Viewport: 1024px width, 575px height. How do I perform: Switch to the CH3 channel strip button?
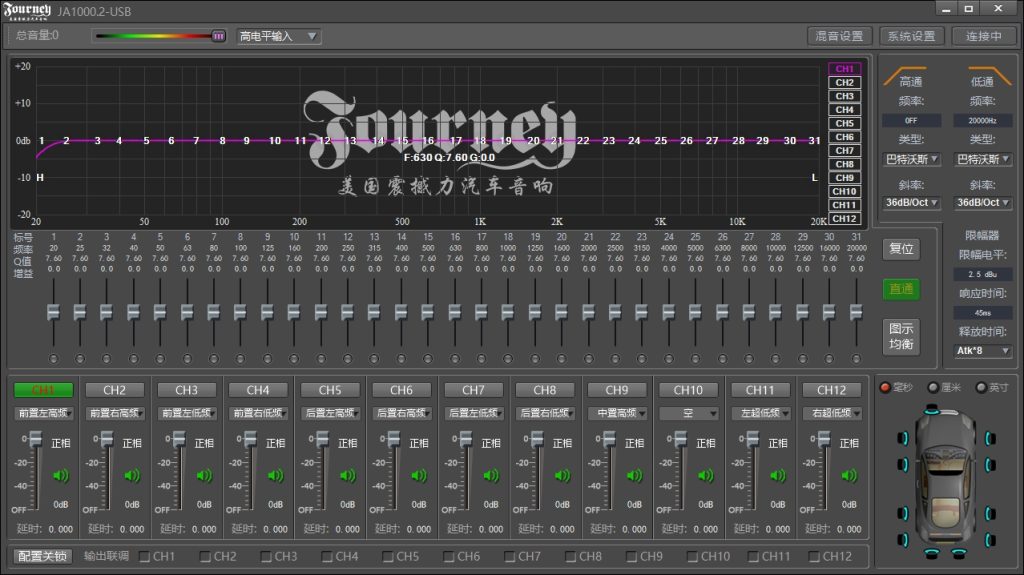186,390
